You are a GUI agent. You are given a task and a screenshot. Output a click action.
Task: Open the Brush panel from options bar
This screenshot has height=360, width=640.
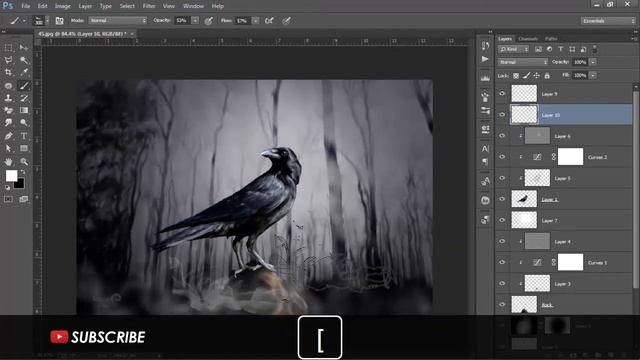[x=60, y=21]
